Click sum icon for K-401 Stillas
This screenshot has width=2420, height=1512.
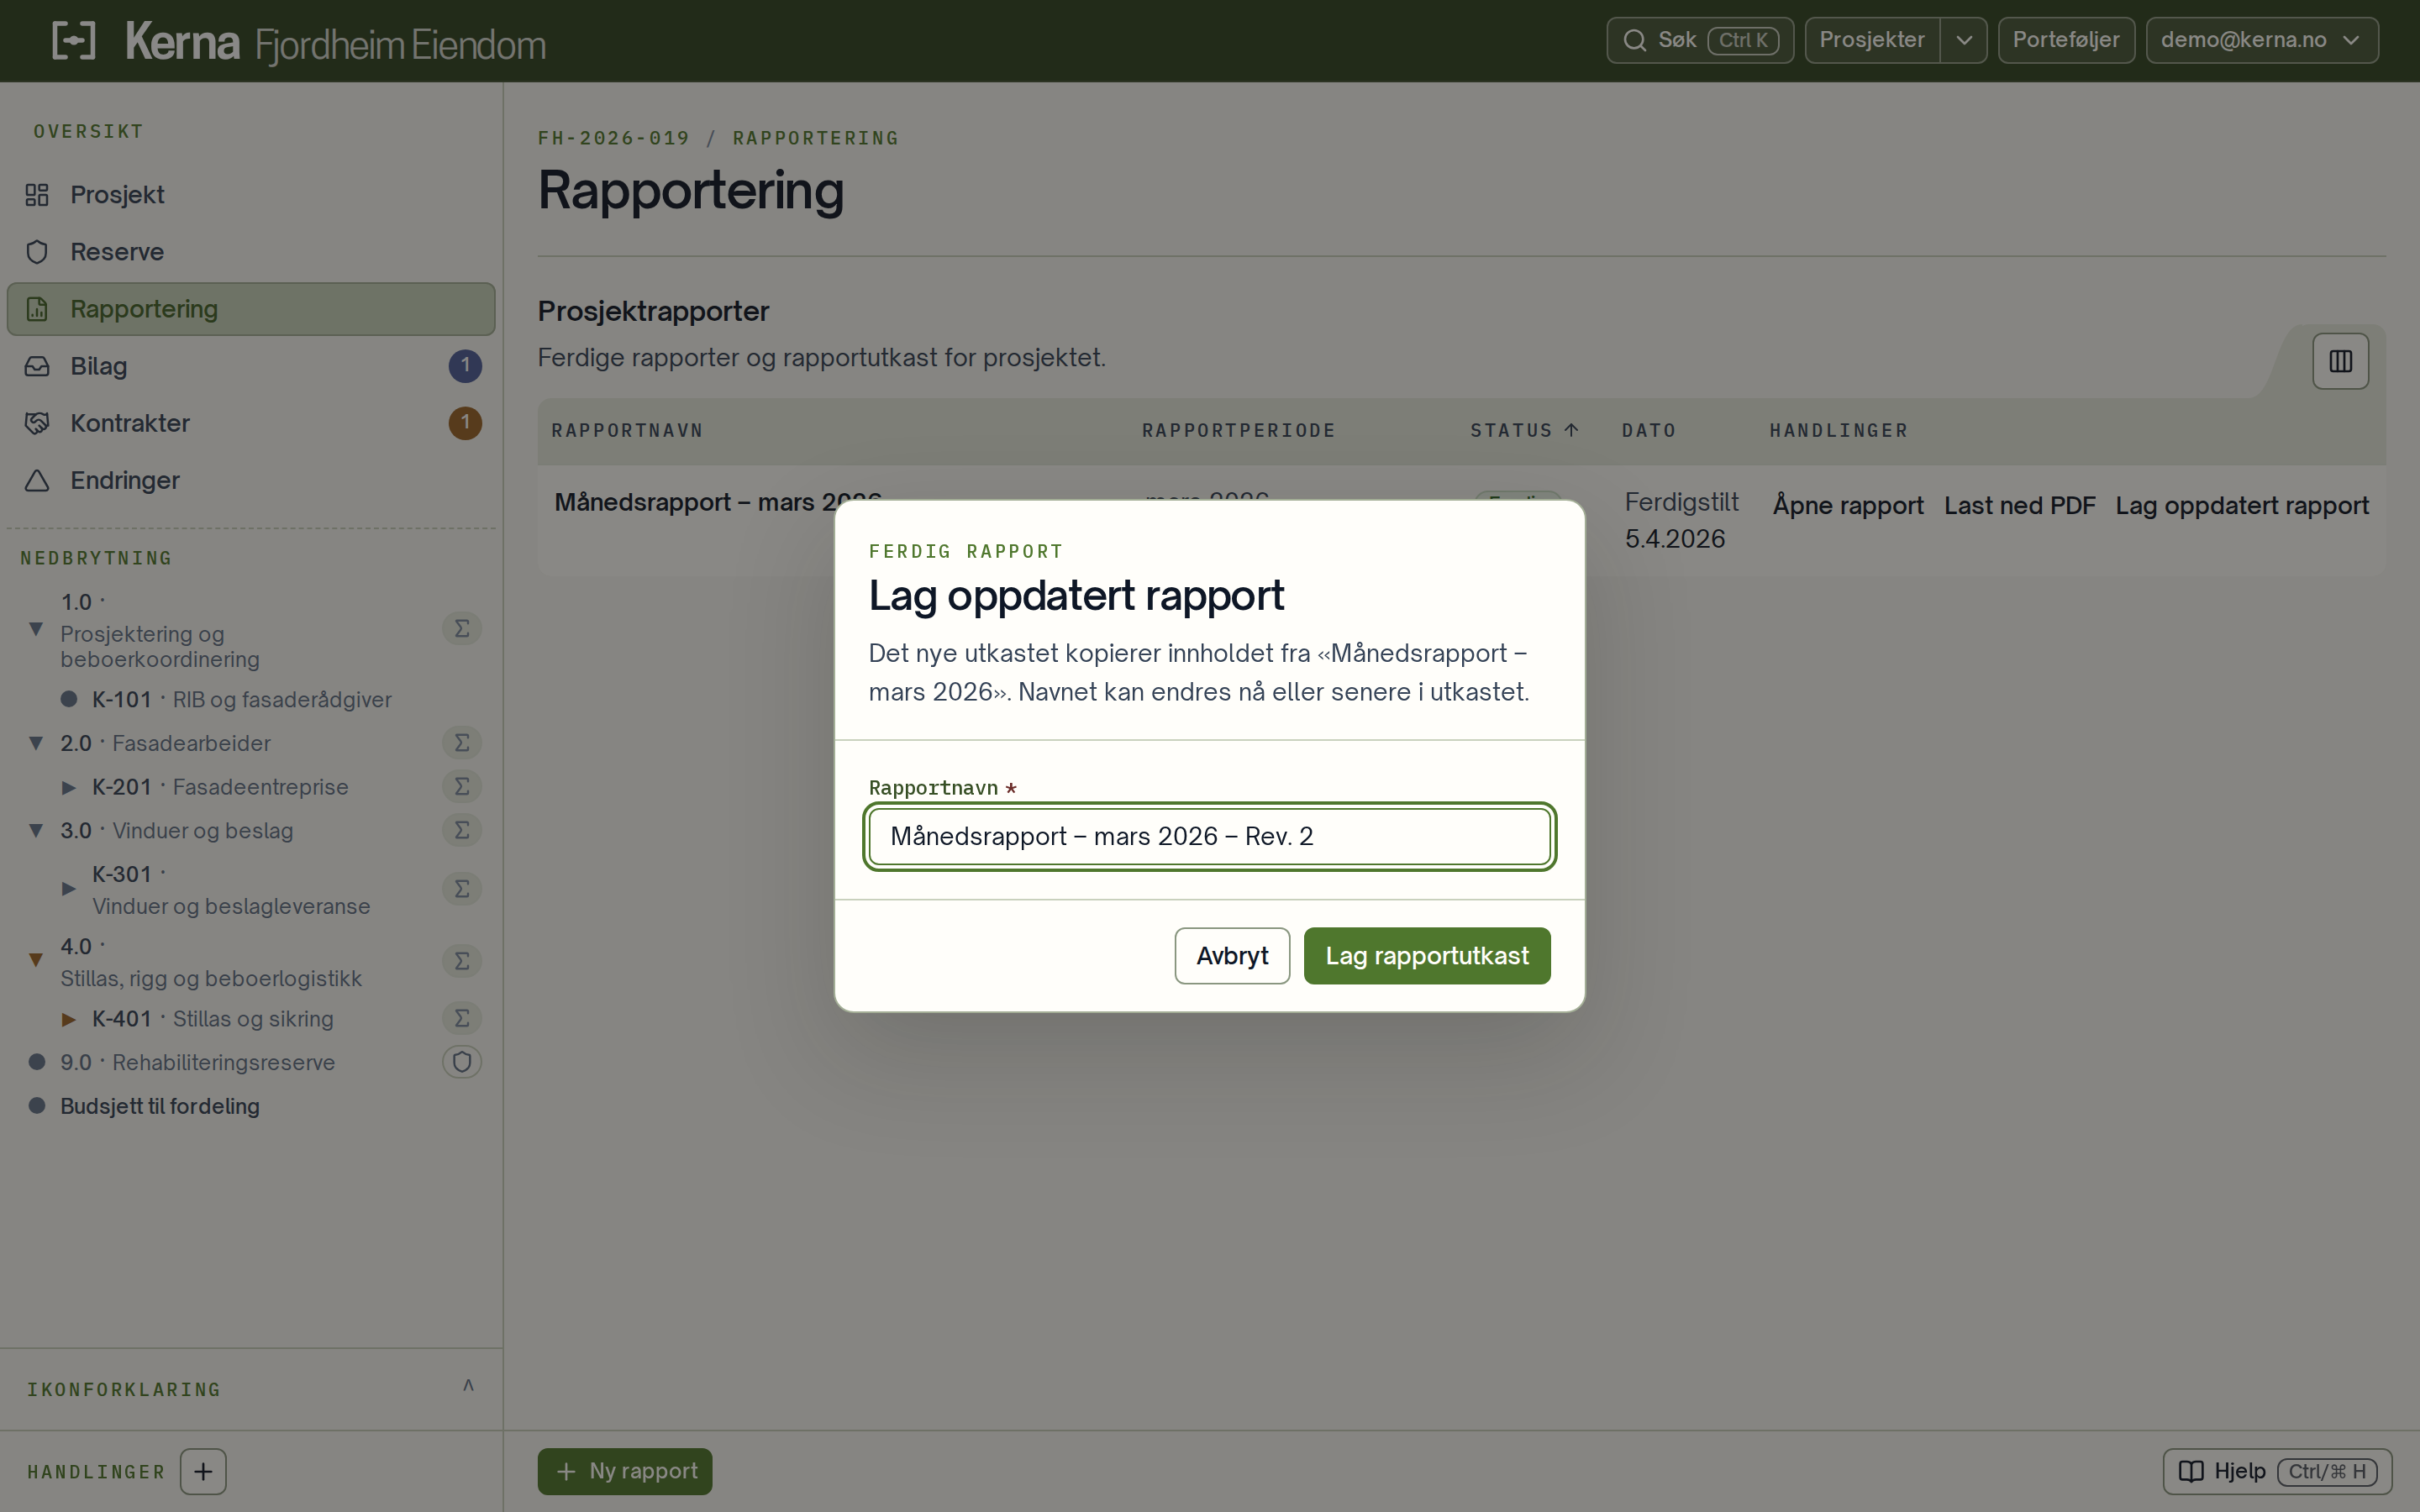[462, 1019]
